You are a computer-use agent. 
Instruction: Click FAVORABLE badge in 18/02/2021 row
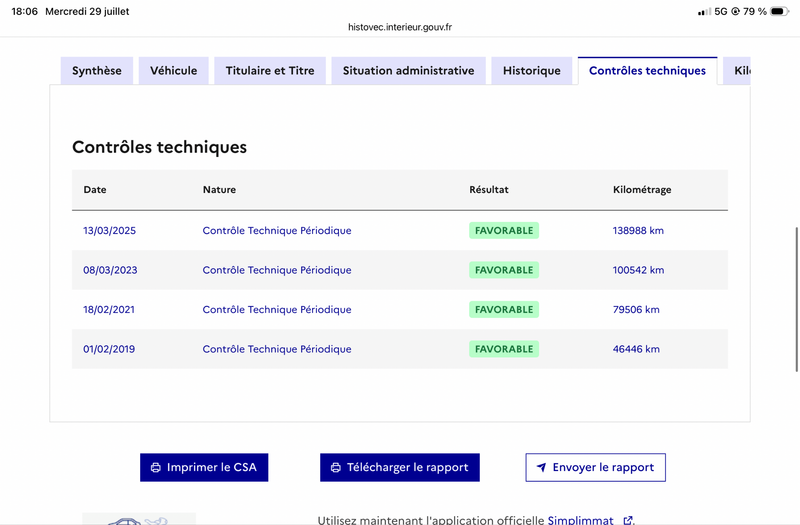coord(504,310)
